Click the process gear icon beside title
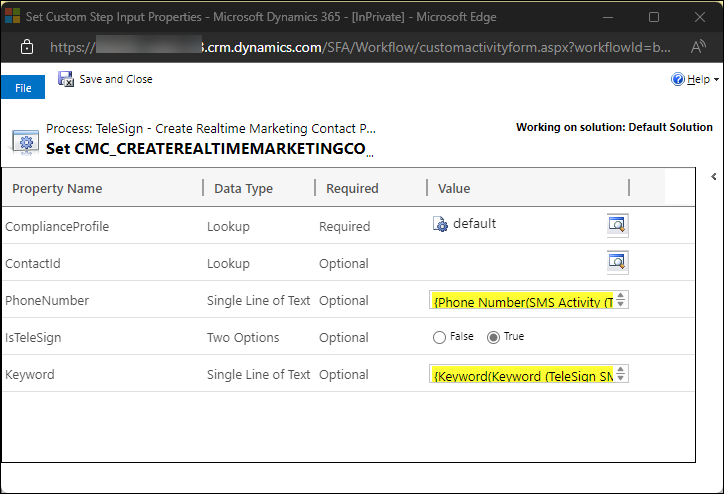 coord(25,141)
